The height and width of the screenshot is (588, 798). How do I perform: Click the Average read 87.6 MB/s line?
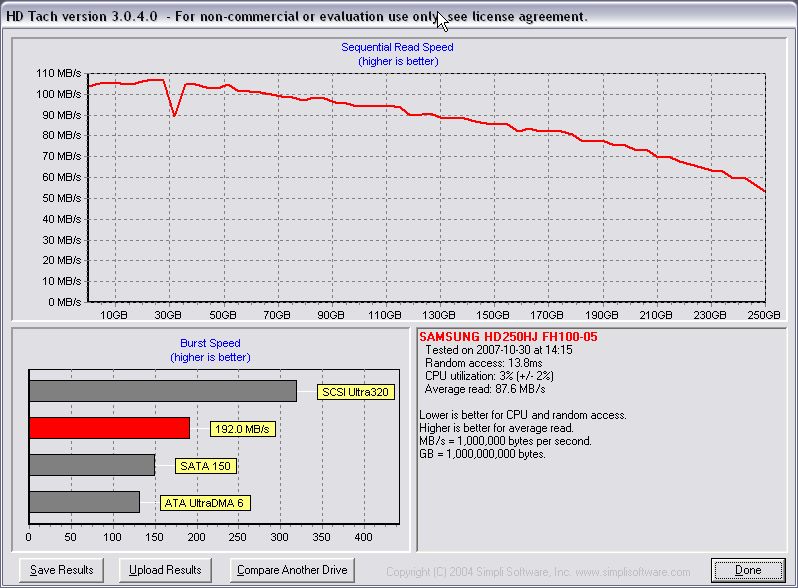(484, 389)
